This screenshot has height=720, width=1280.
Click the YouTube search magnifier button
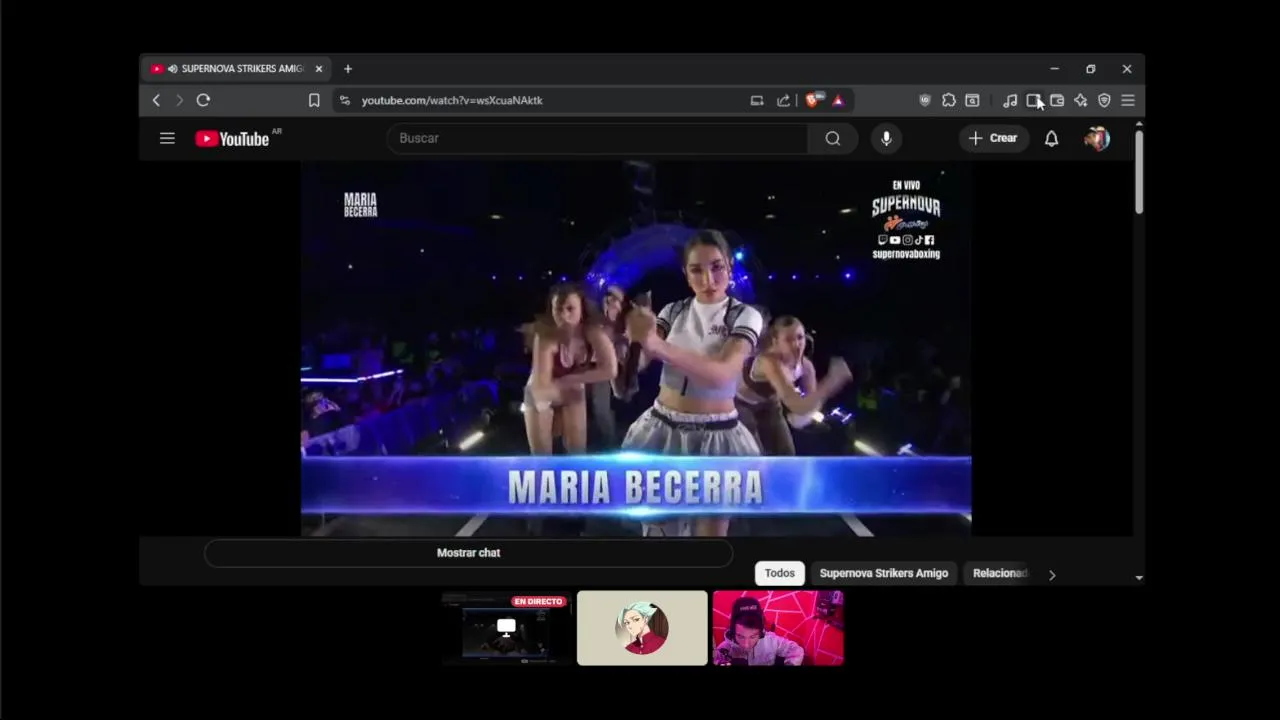coord(833,138)
